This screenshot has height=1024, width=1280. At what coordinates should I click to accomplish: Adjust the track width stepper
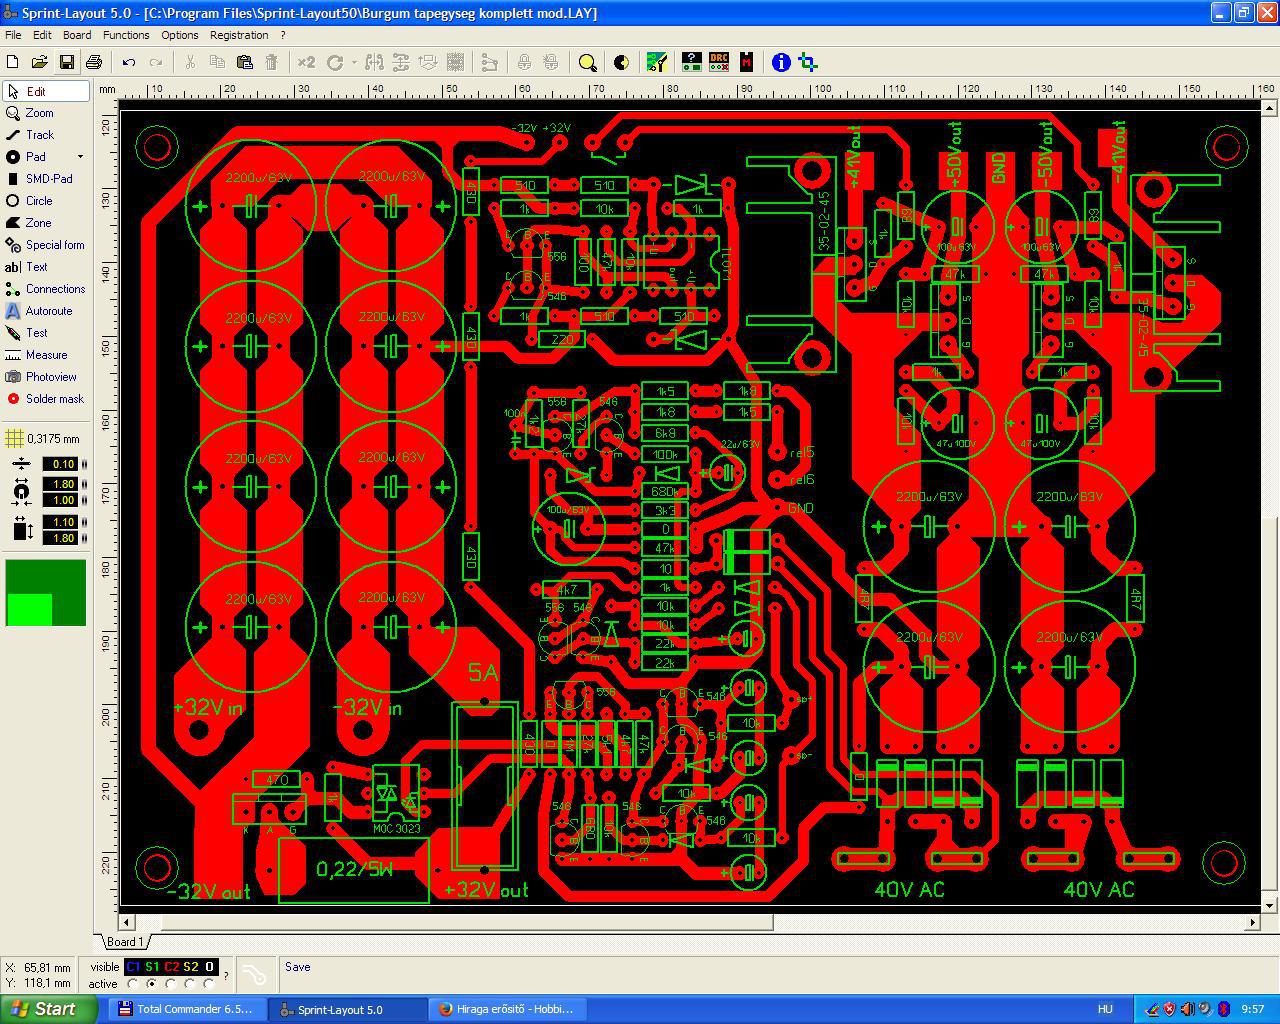pyautogui.click(x=84, y=464)
